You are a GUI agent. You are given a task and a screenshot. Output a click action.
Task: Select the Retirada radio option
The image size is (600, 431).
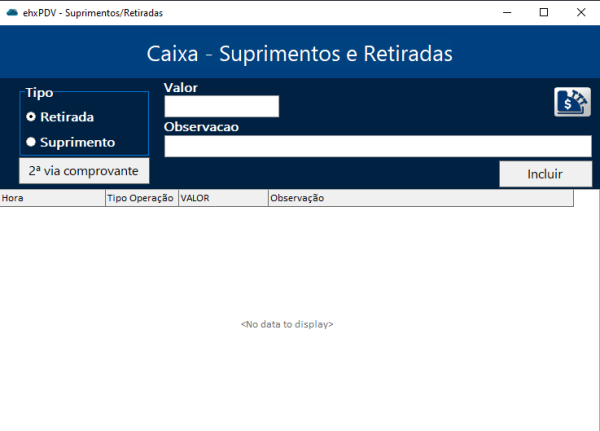pos(31,117)
